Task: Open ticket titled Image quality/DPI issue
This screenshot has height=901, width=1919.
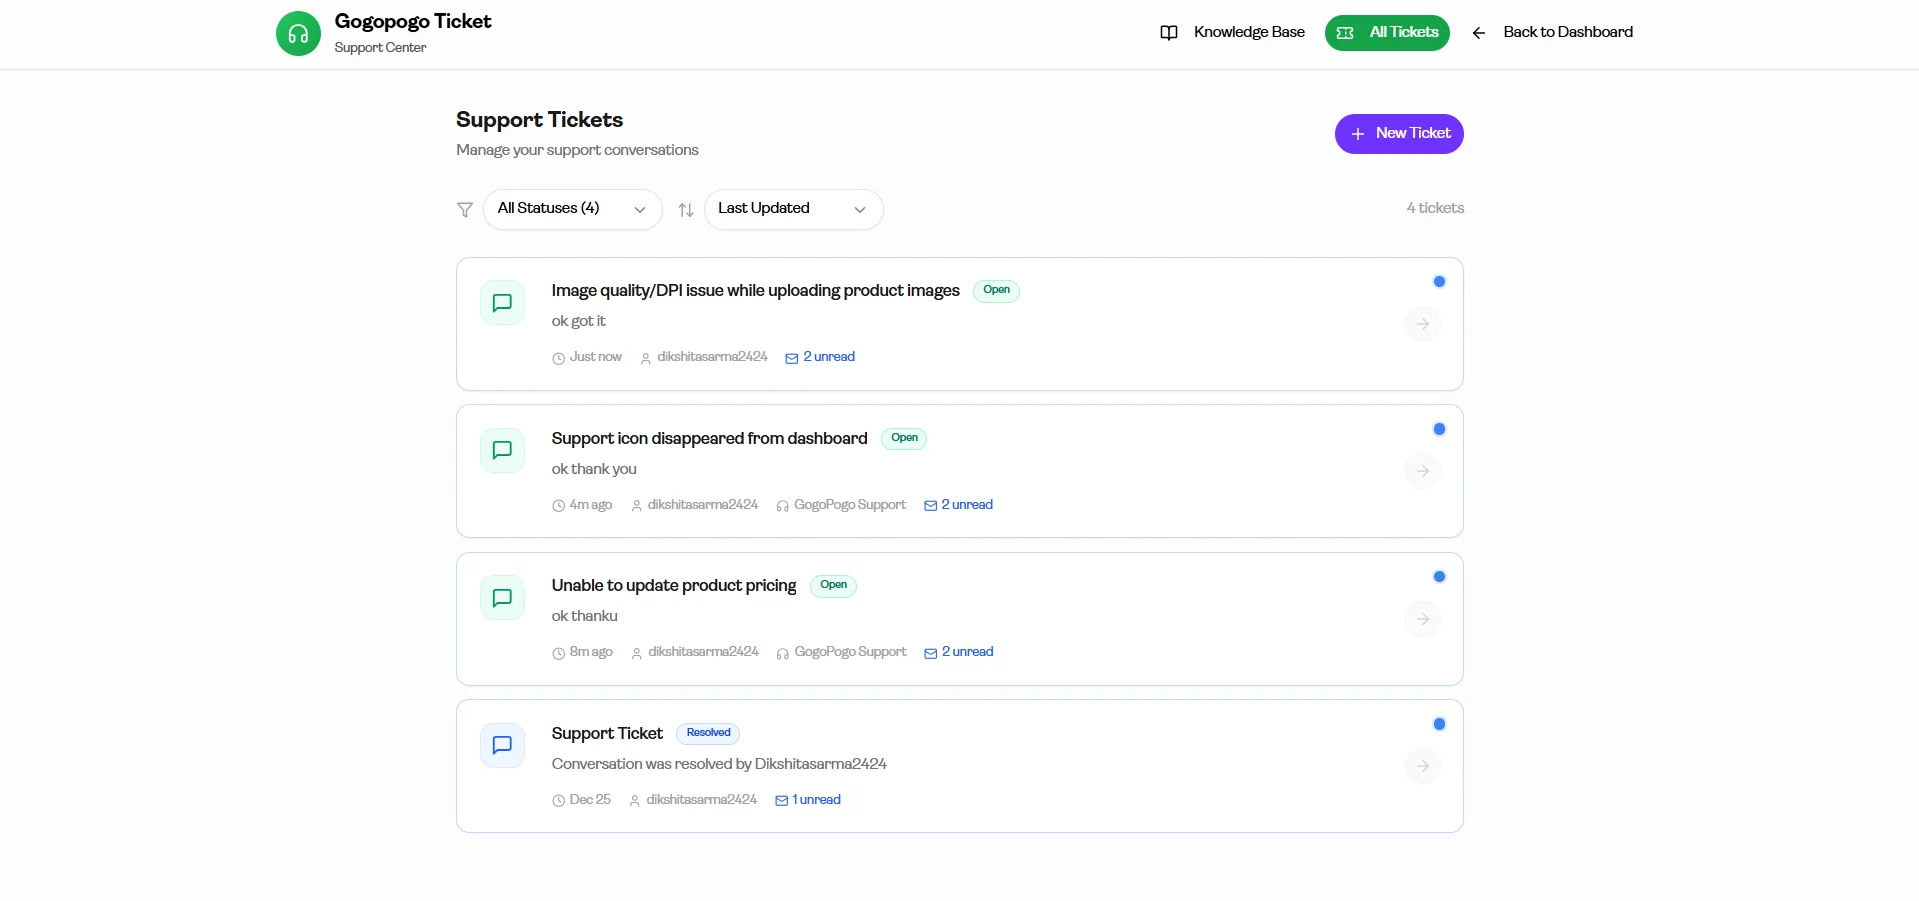Action: (755, 291)
